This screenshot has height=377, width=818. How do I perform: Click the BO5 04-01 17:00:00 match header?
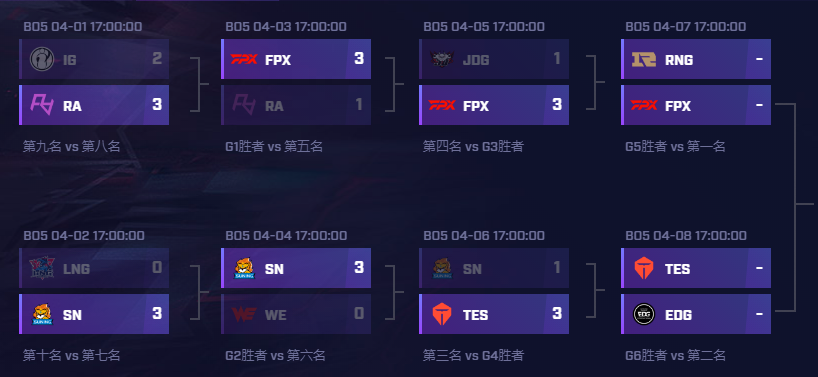click(x=82, y=27)
